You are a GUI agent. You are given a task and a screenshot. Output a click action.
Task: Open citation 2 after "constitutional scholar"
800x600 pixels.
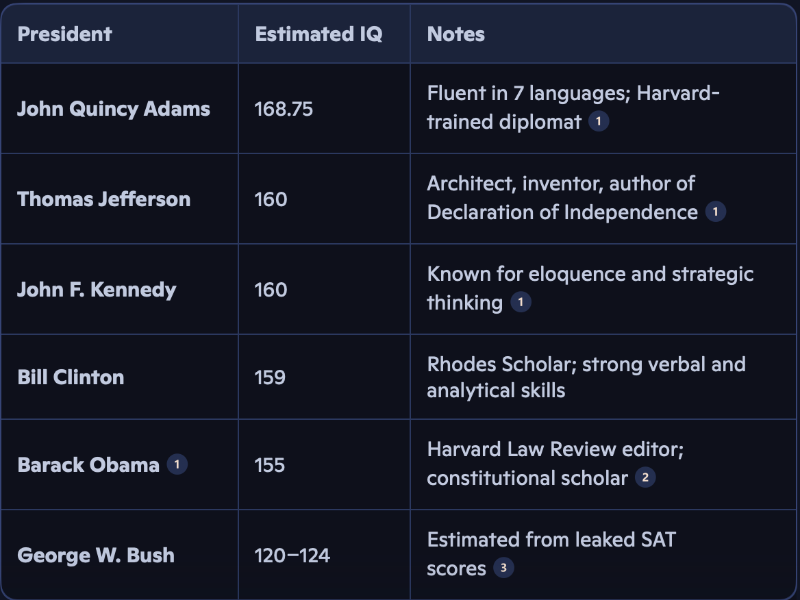[x=646, y=478]
